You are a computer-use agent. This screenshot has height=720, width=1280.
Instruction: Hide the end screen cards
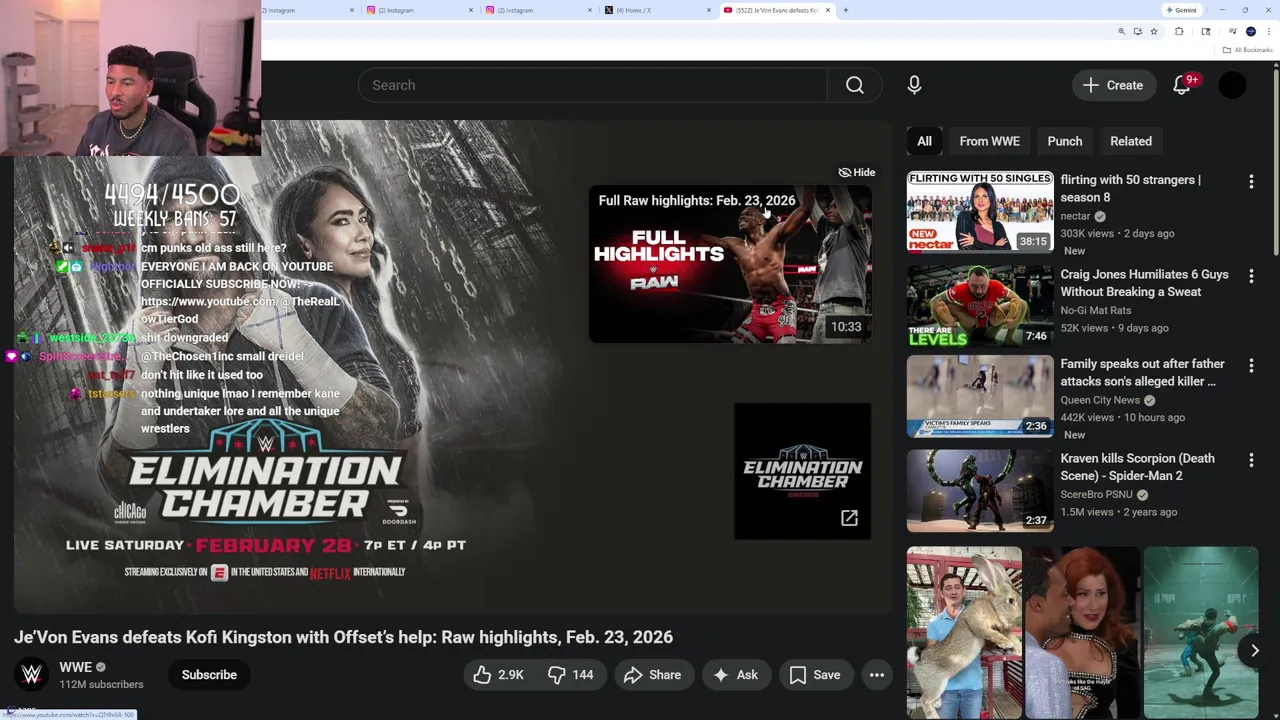pos(857,172)
